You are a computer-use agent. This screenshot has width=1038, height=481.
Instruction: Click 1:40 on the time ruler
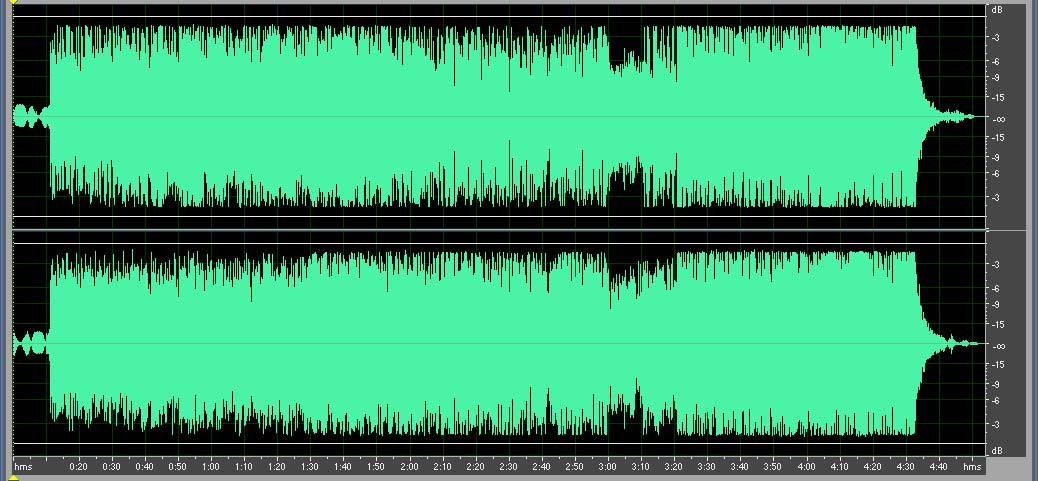click(343, 467)
